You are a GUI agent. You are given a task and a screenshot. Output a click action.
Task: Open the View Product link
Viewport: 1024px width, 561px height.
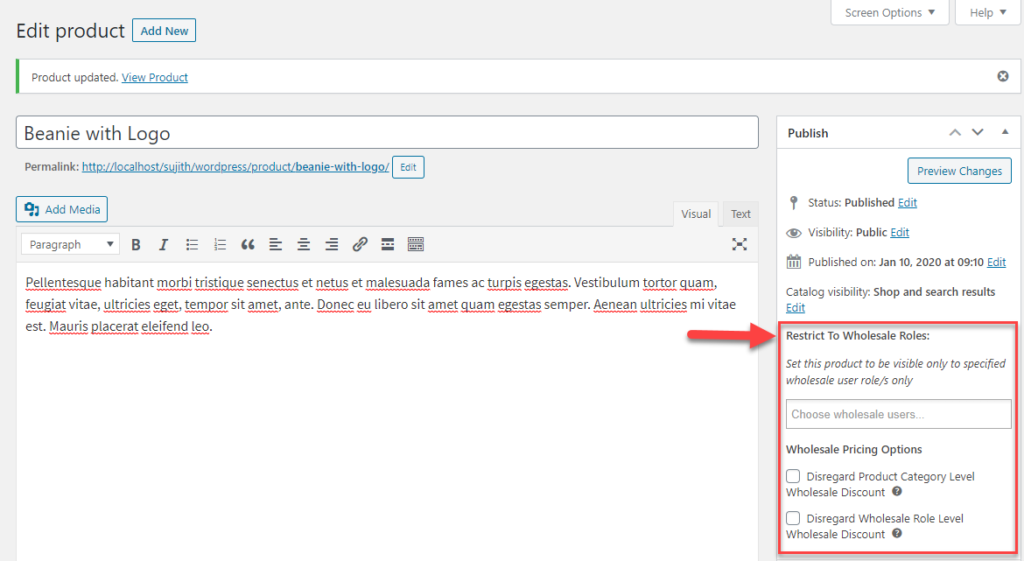(x=155, y=77)
